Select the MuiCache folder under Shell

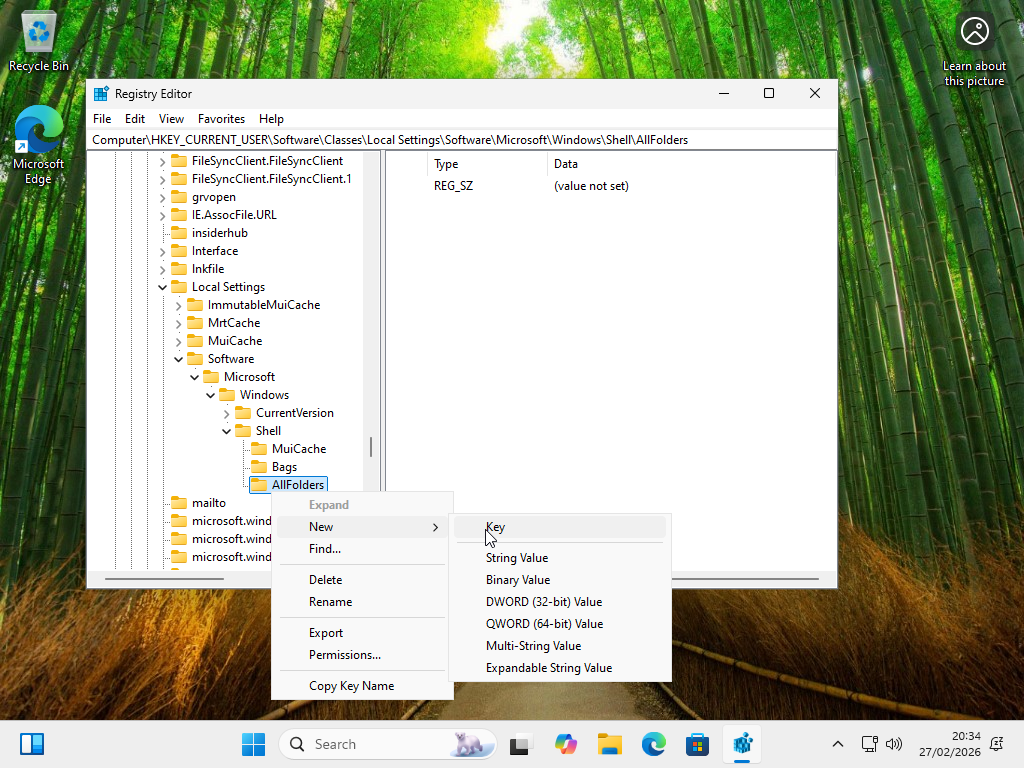tap(298, 449)
